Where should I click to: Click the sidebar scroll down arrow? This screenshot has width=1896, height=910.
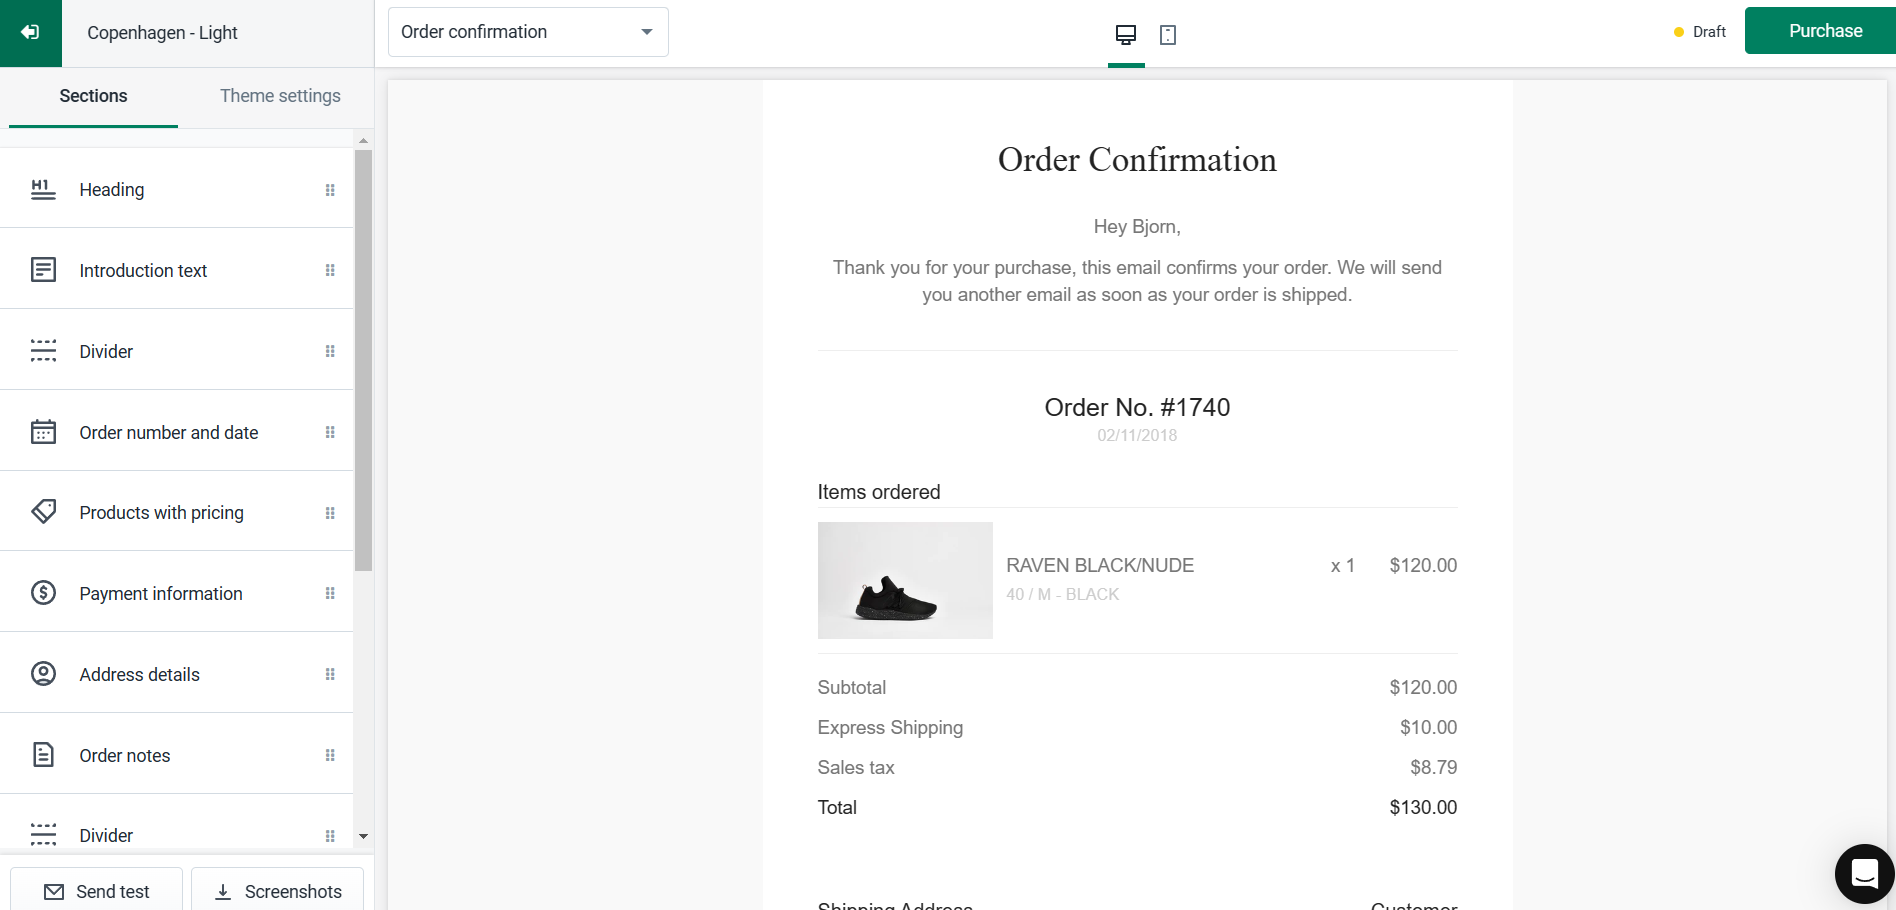coord(363,836)
